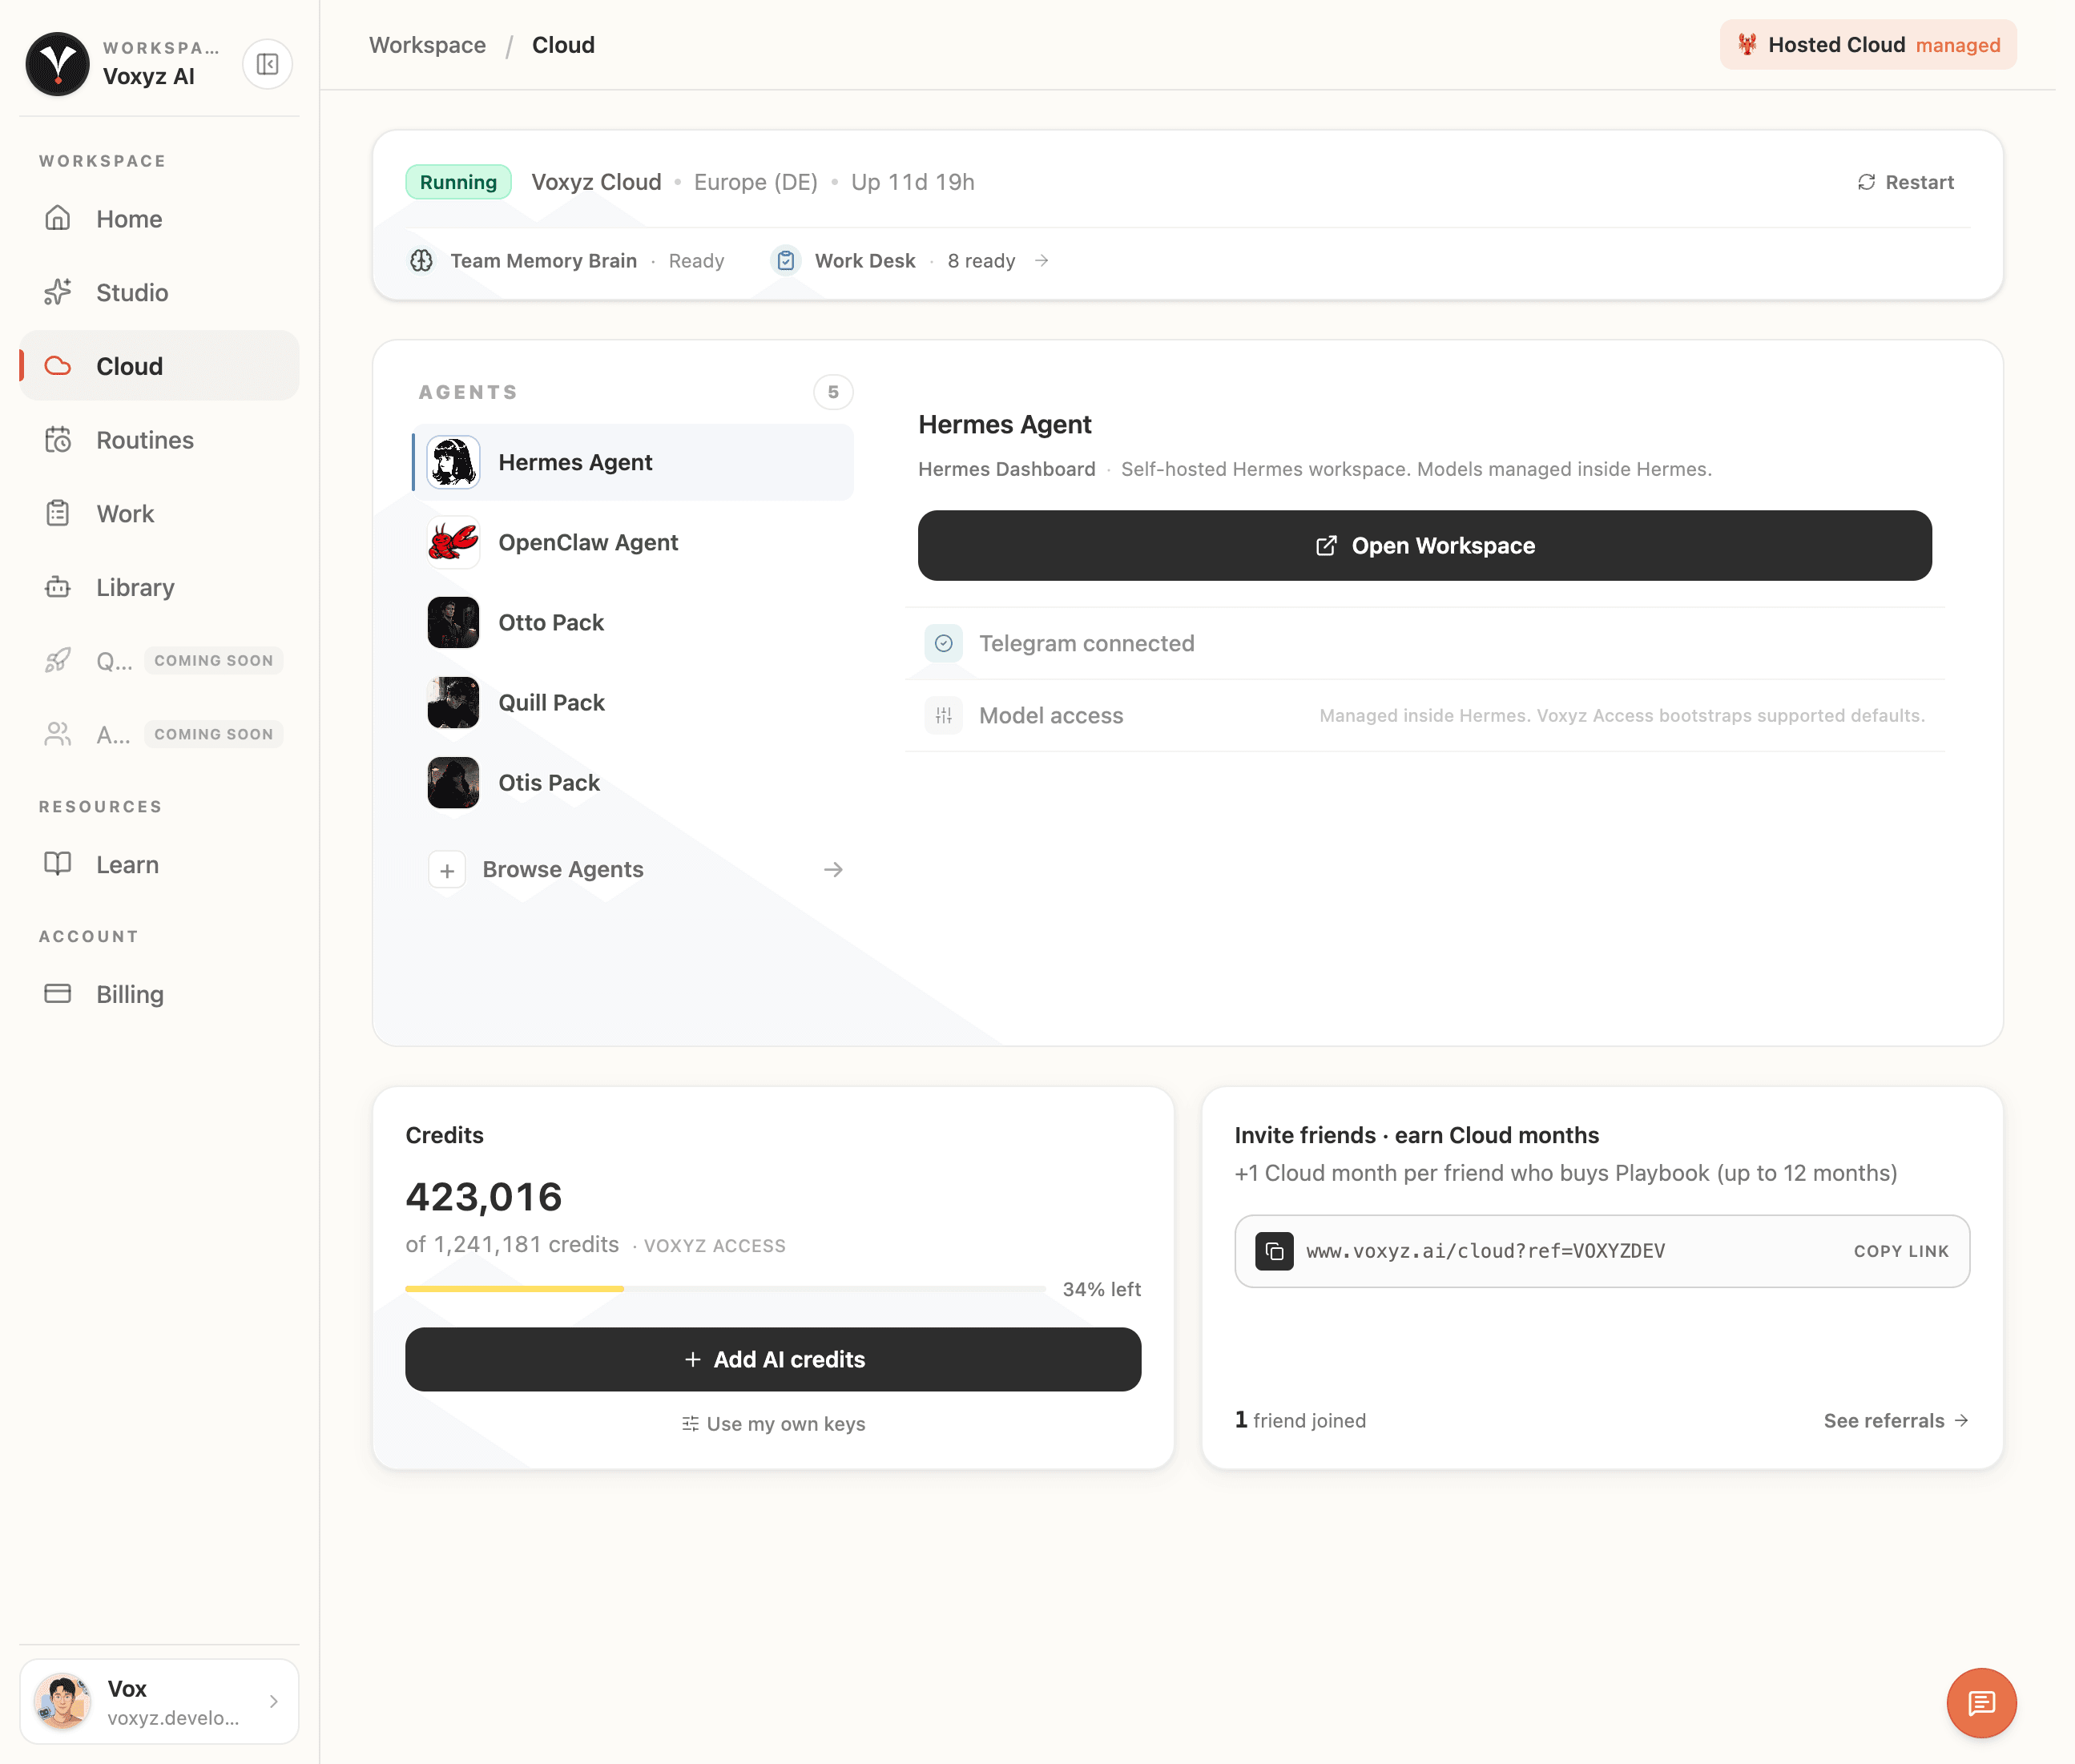Screen dimensions: 2075x1764
Task: Click the credits progress bar
Action: pyautogui.click(x=725, y=1289)
